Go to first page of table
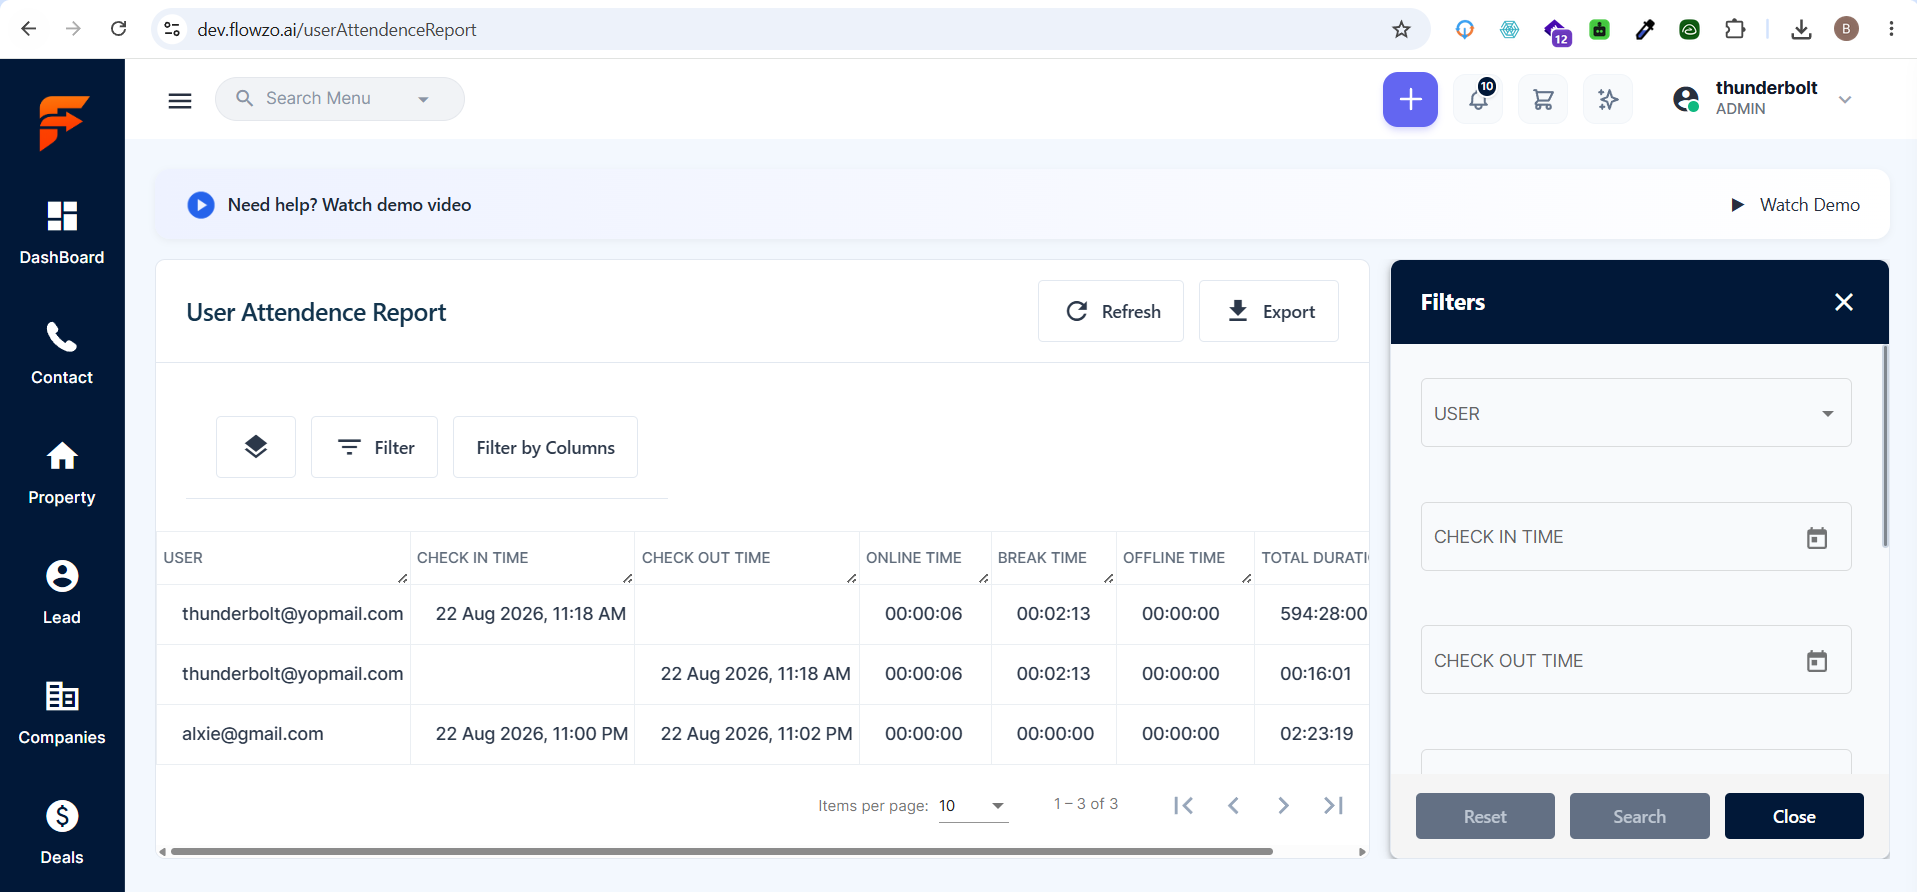The image size is (1917, 892). click(x=1184, y=805)
